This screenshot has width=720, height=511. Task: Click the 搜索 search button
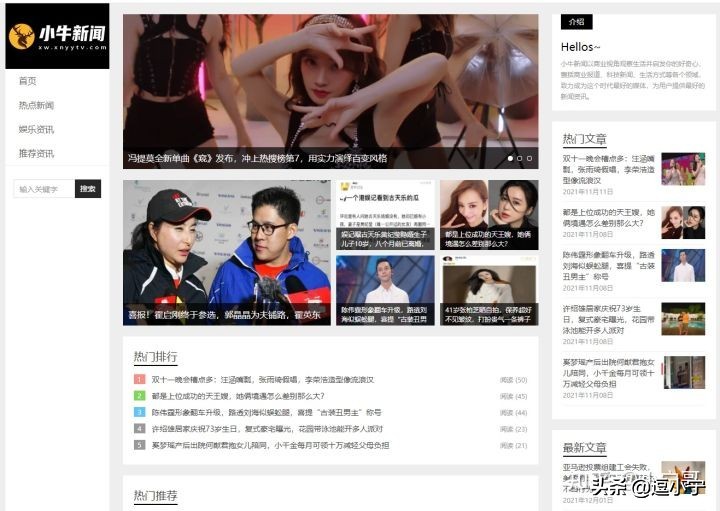88,189
